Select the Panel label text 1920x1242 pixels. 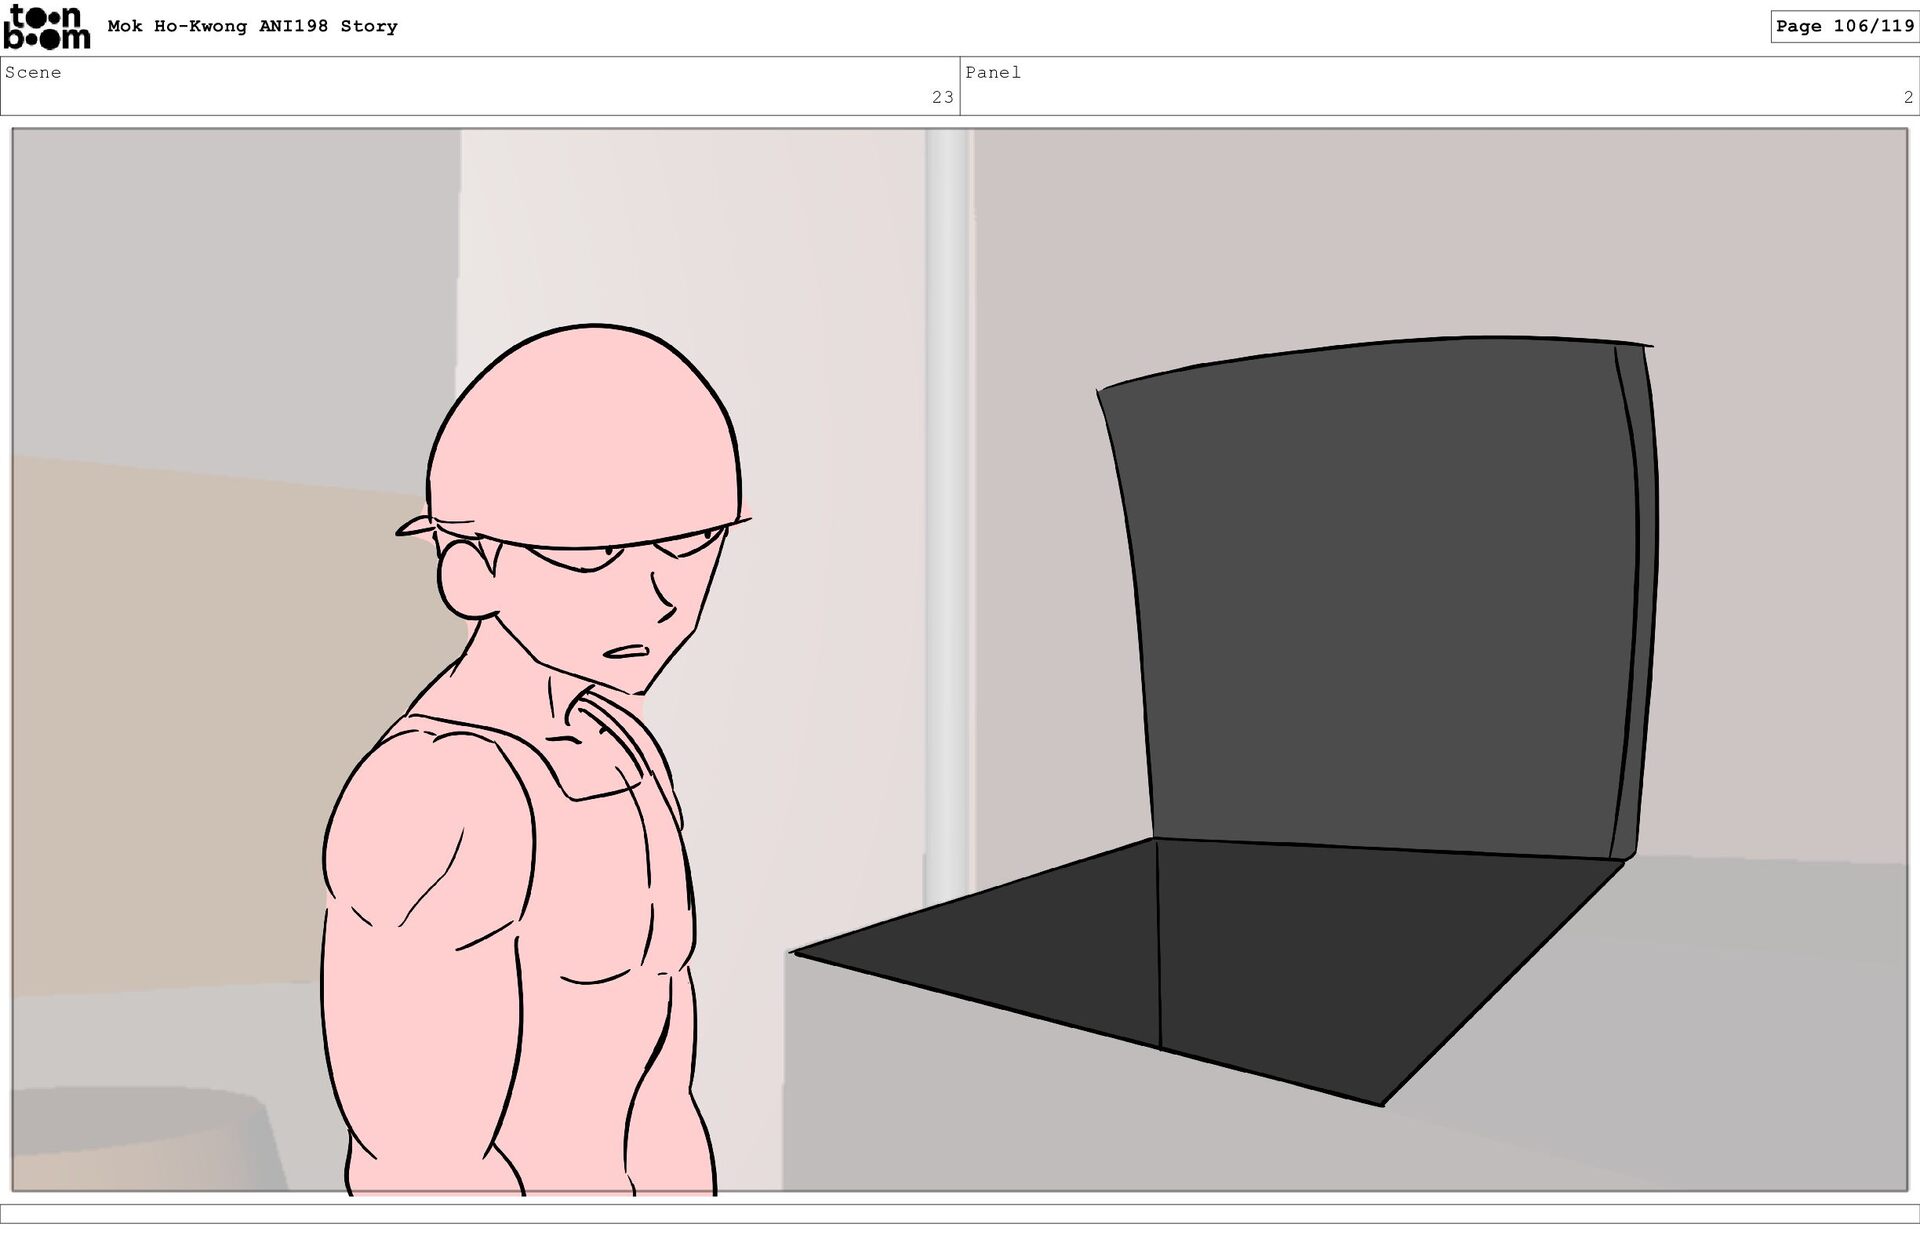[x=992, y=72]
